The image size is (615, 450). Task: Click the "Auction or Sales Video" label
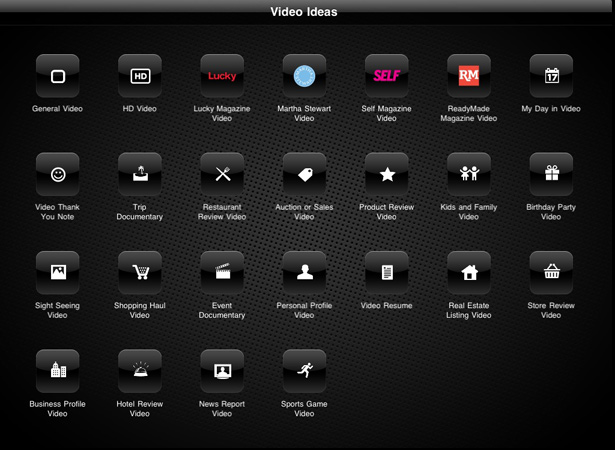304,212
